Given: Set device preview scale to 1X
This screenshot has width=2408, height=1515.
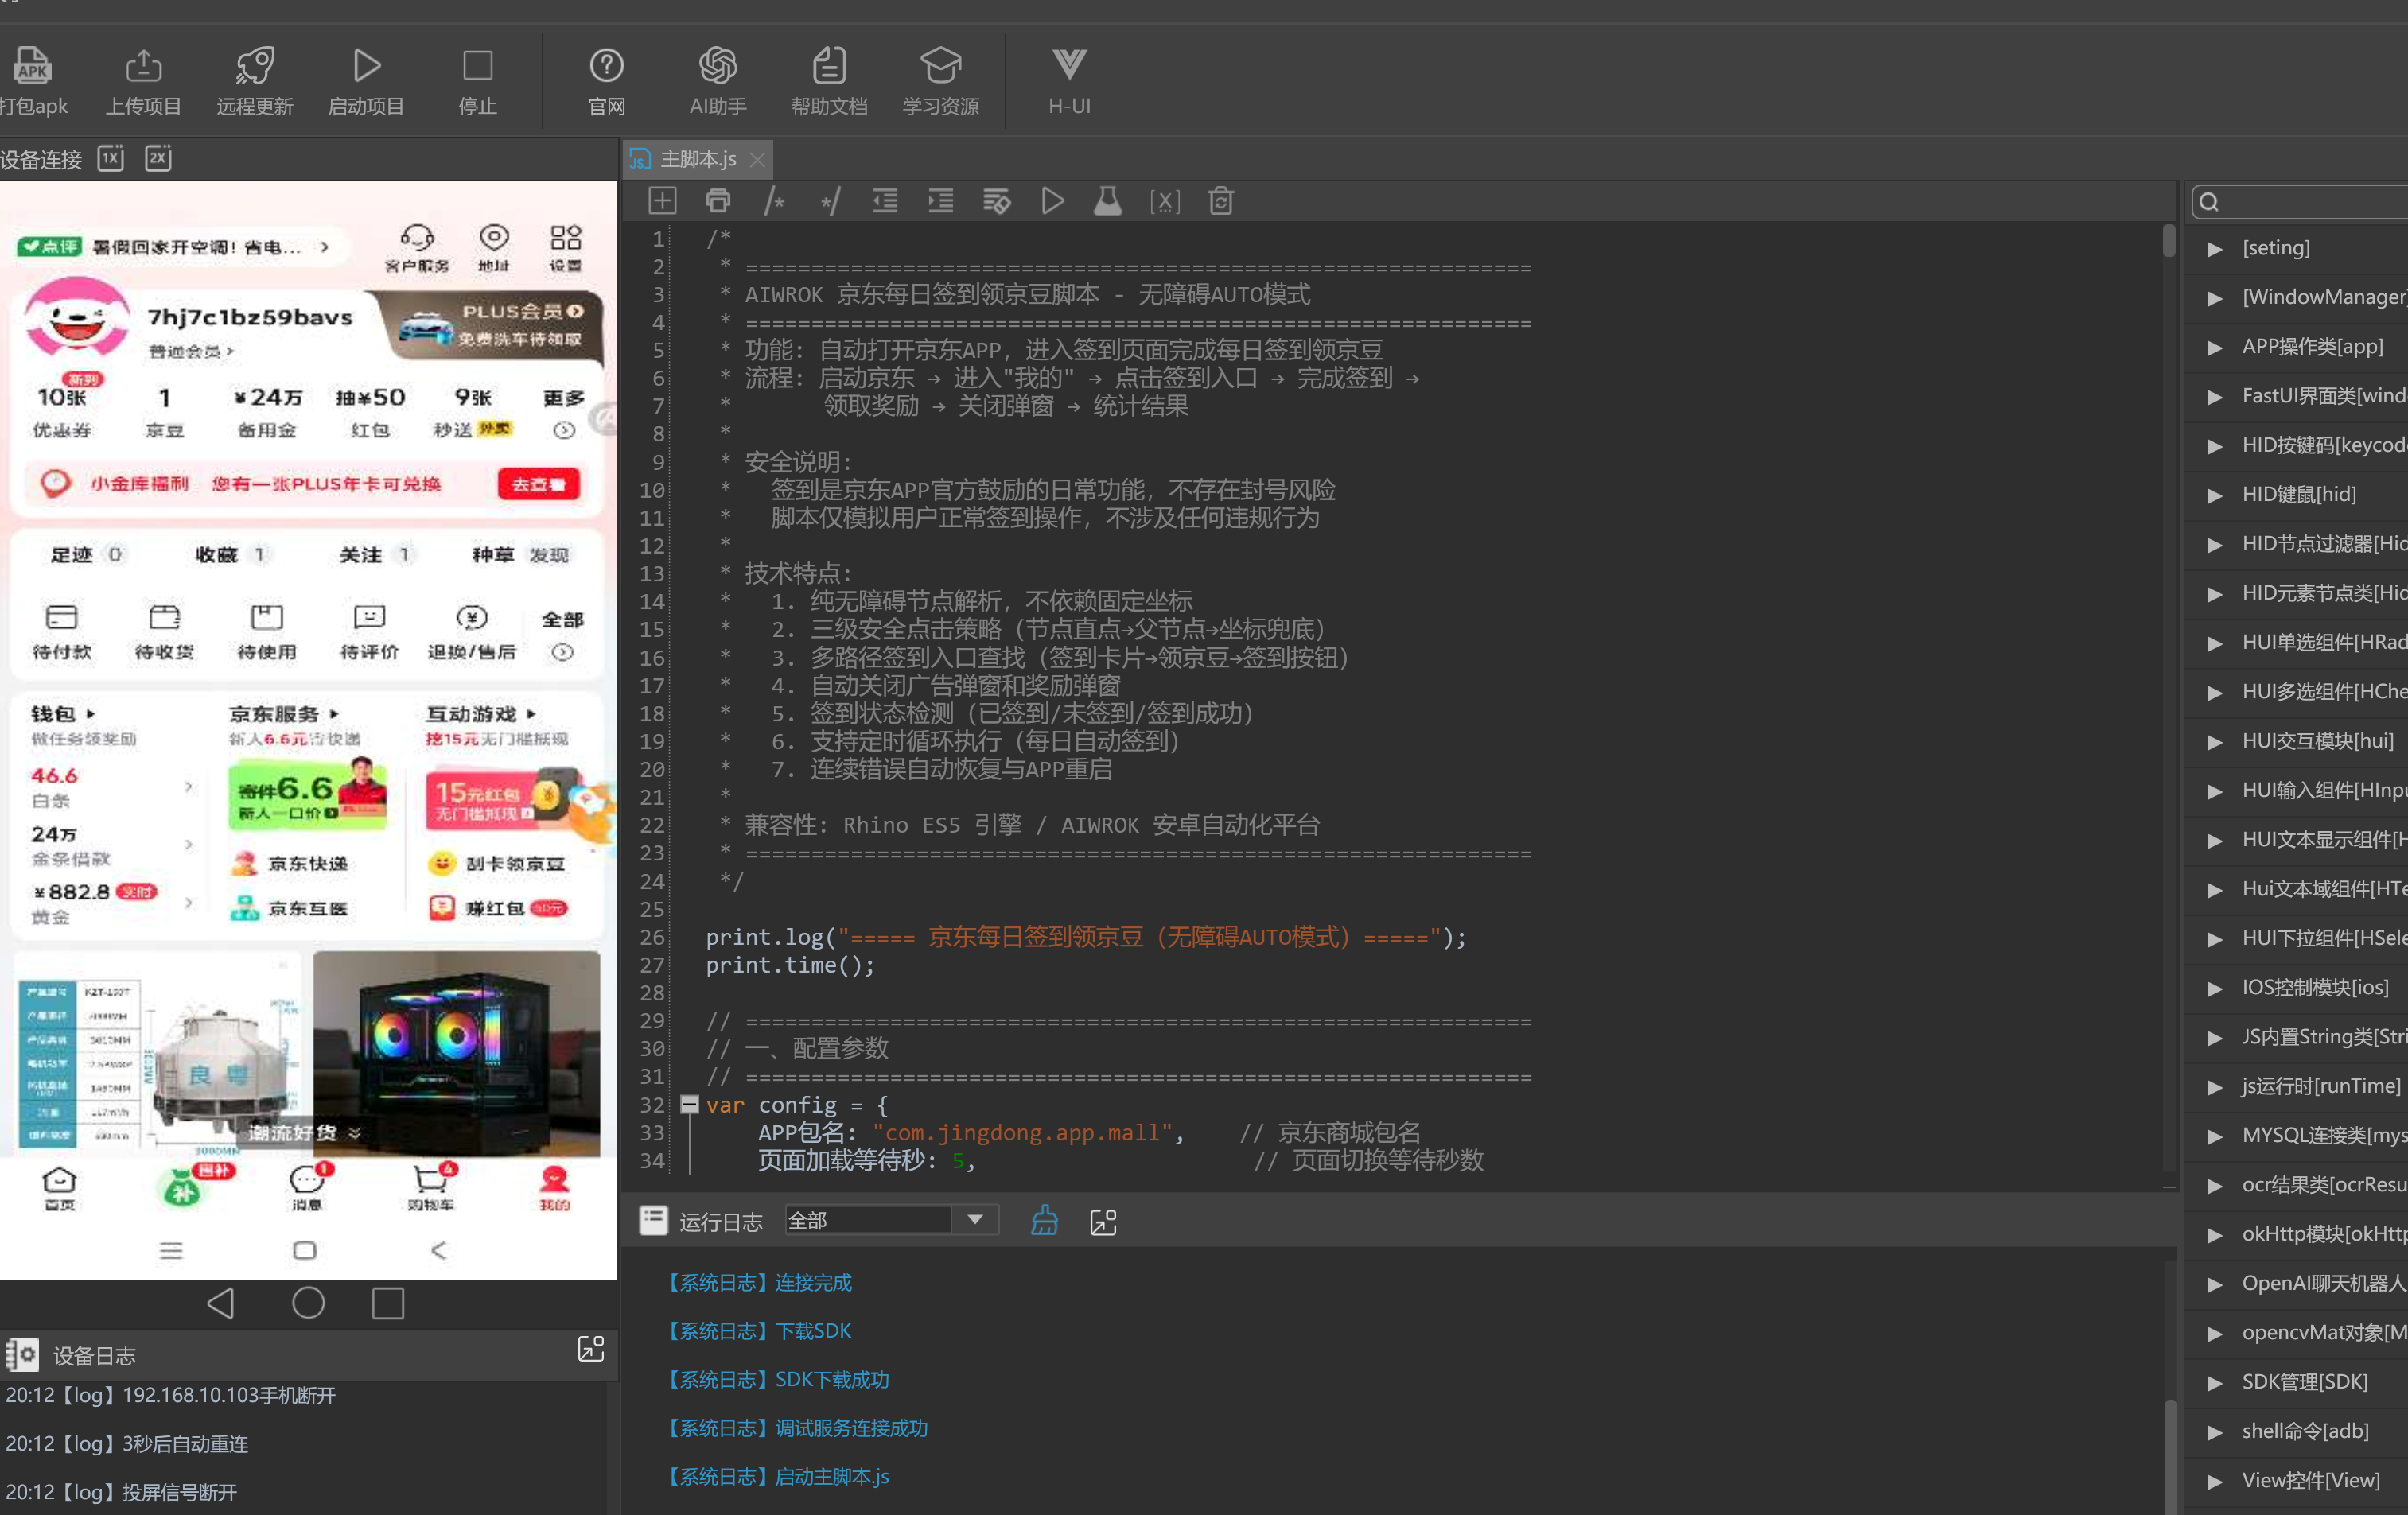Looking at the screenshot, I should [x=111, y=158].
